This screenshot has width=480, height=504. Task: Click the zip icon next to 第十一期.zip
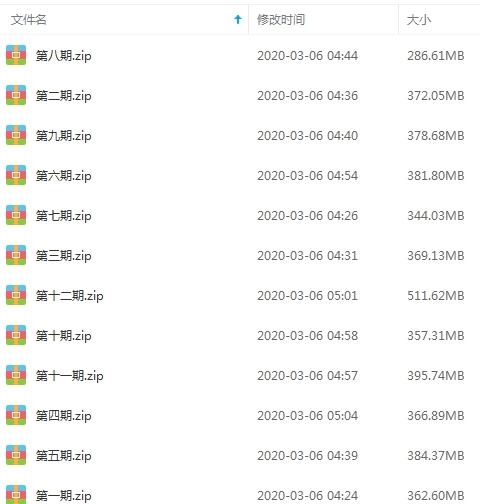pos(16,375)
